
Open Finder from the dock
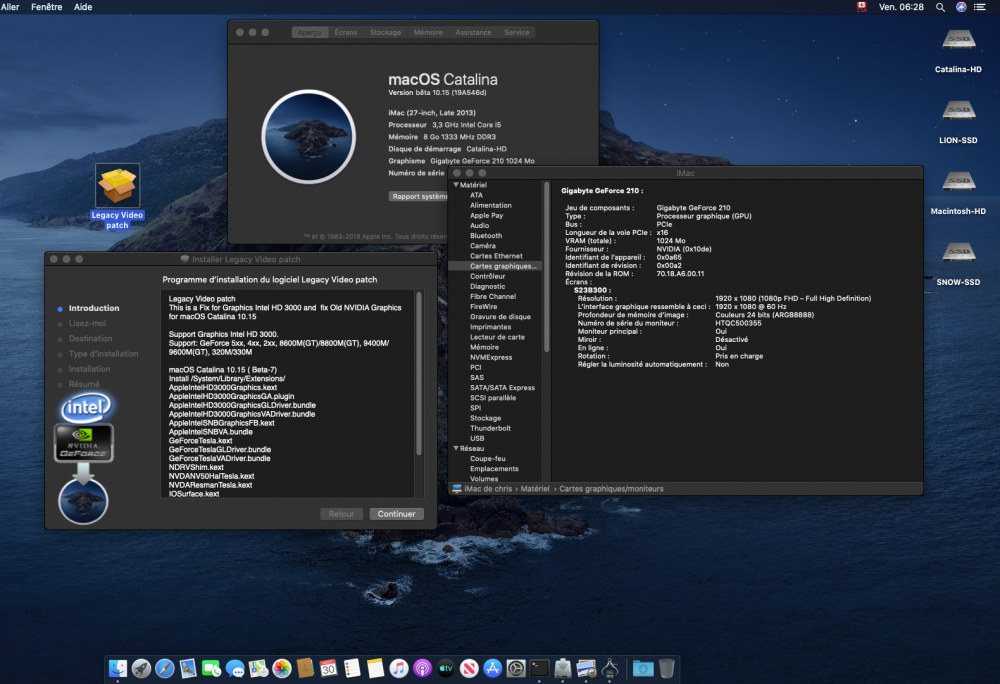tap(118, 668)
